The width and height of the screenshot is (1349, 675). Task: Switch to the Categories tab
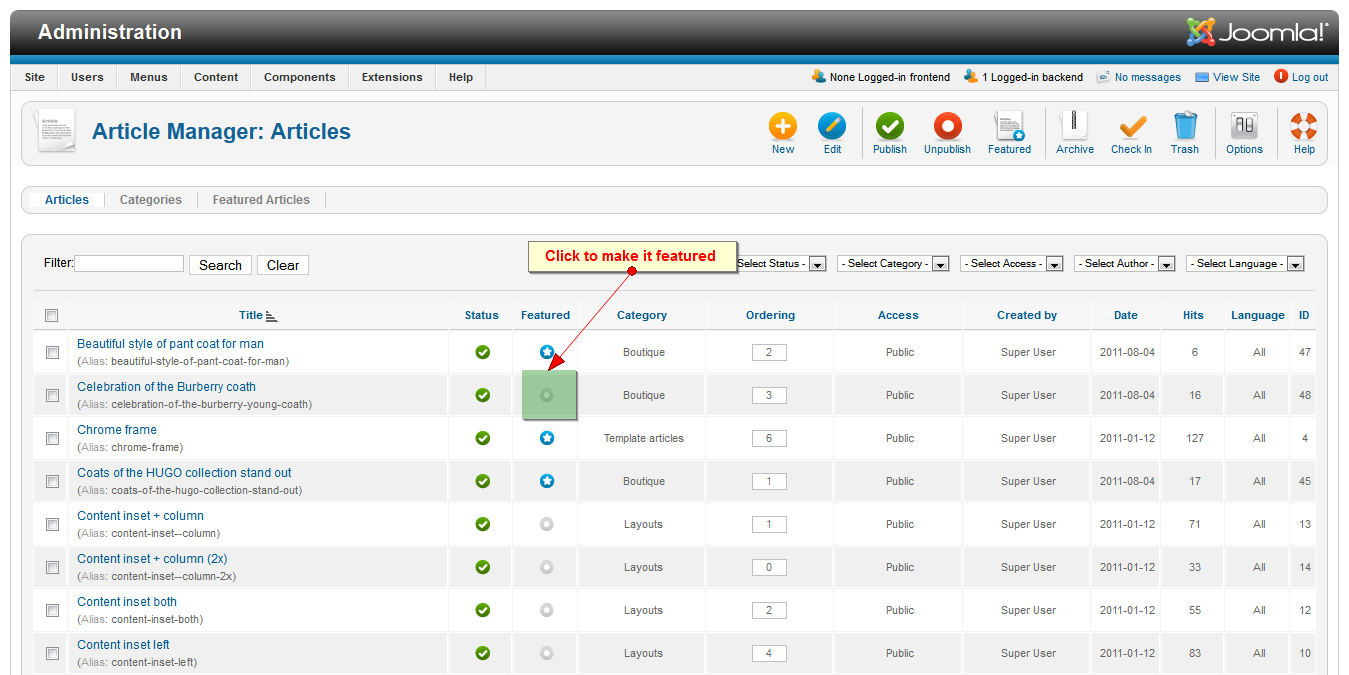point(151,200)
